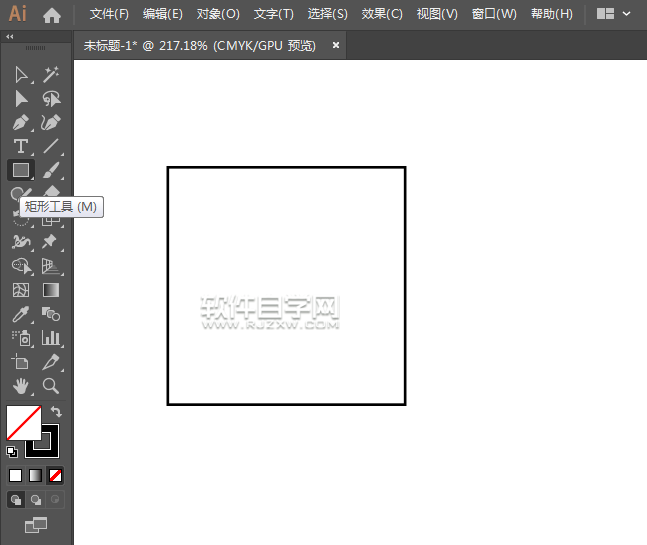This screenshot has width=647, height=545.
Task: Select the Puppet Warp pin tool
Action: point(50,242)
